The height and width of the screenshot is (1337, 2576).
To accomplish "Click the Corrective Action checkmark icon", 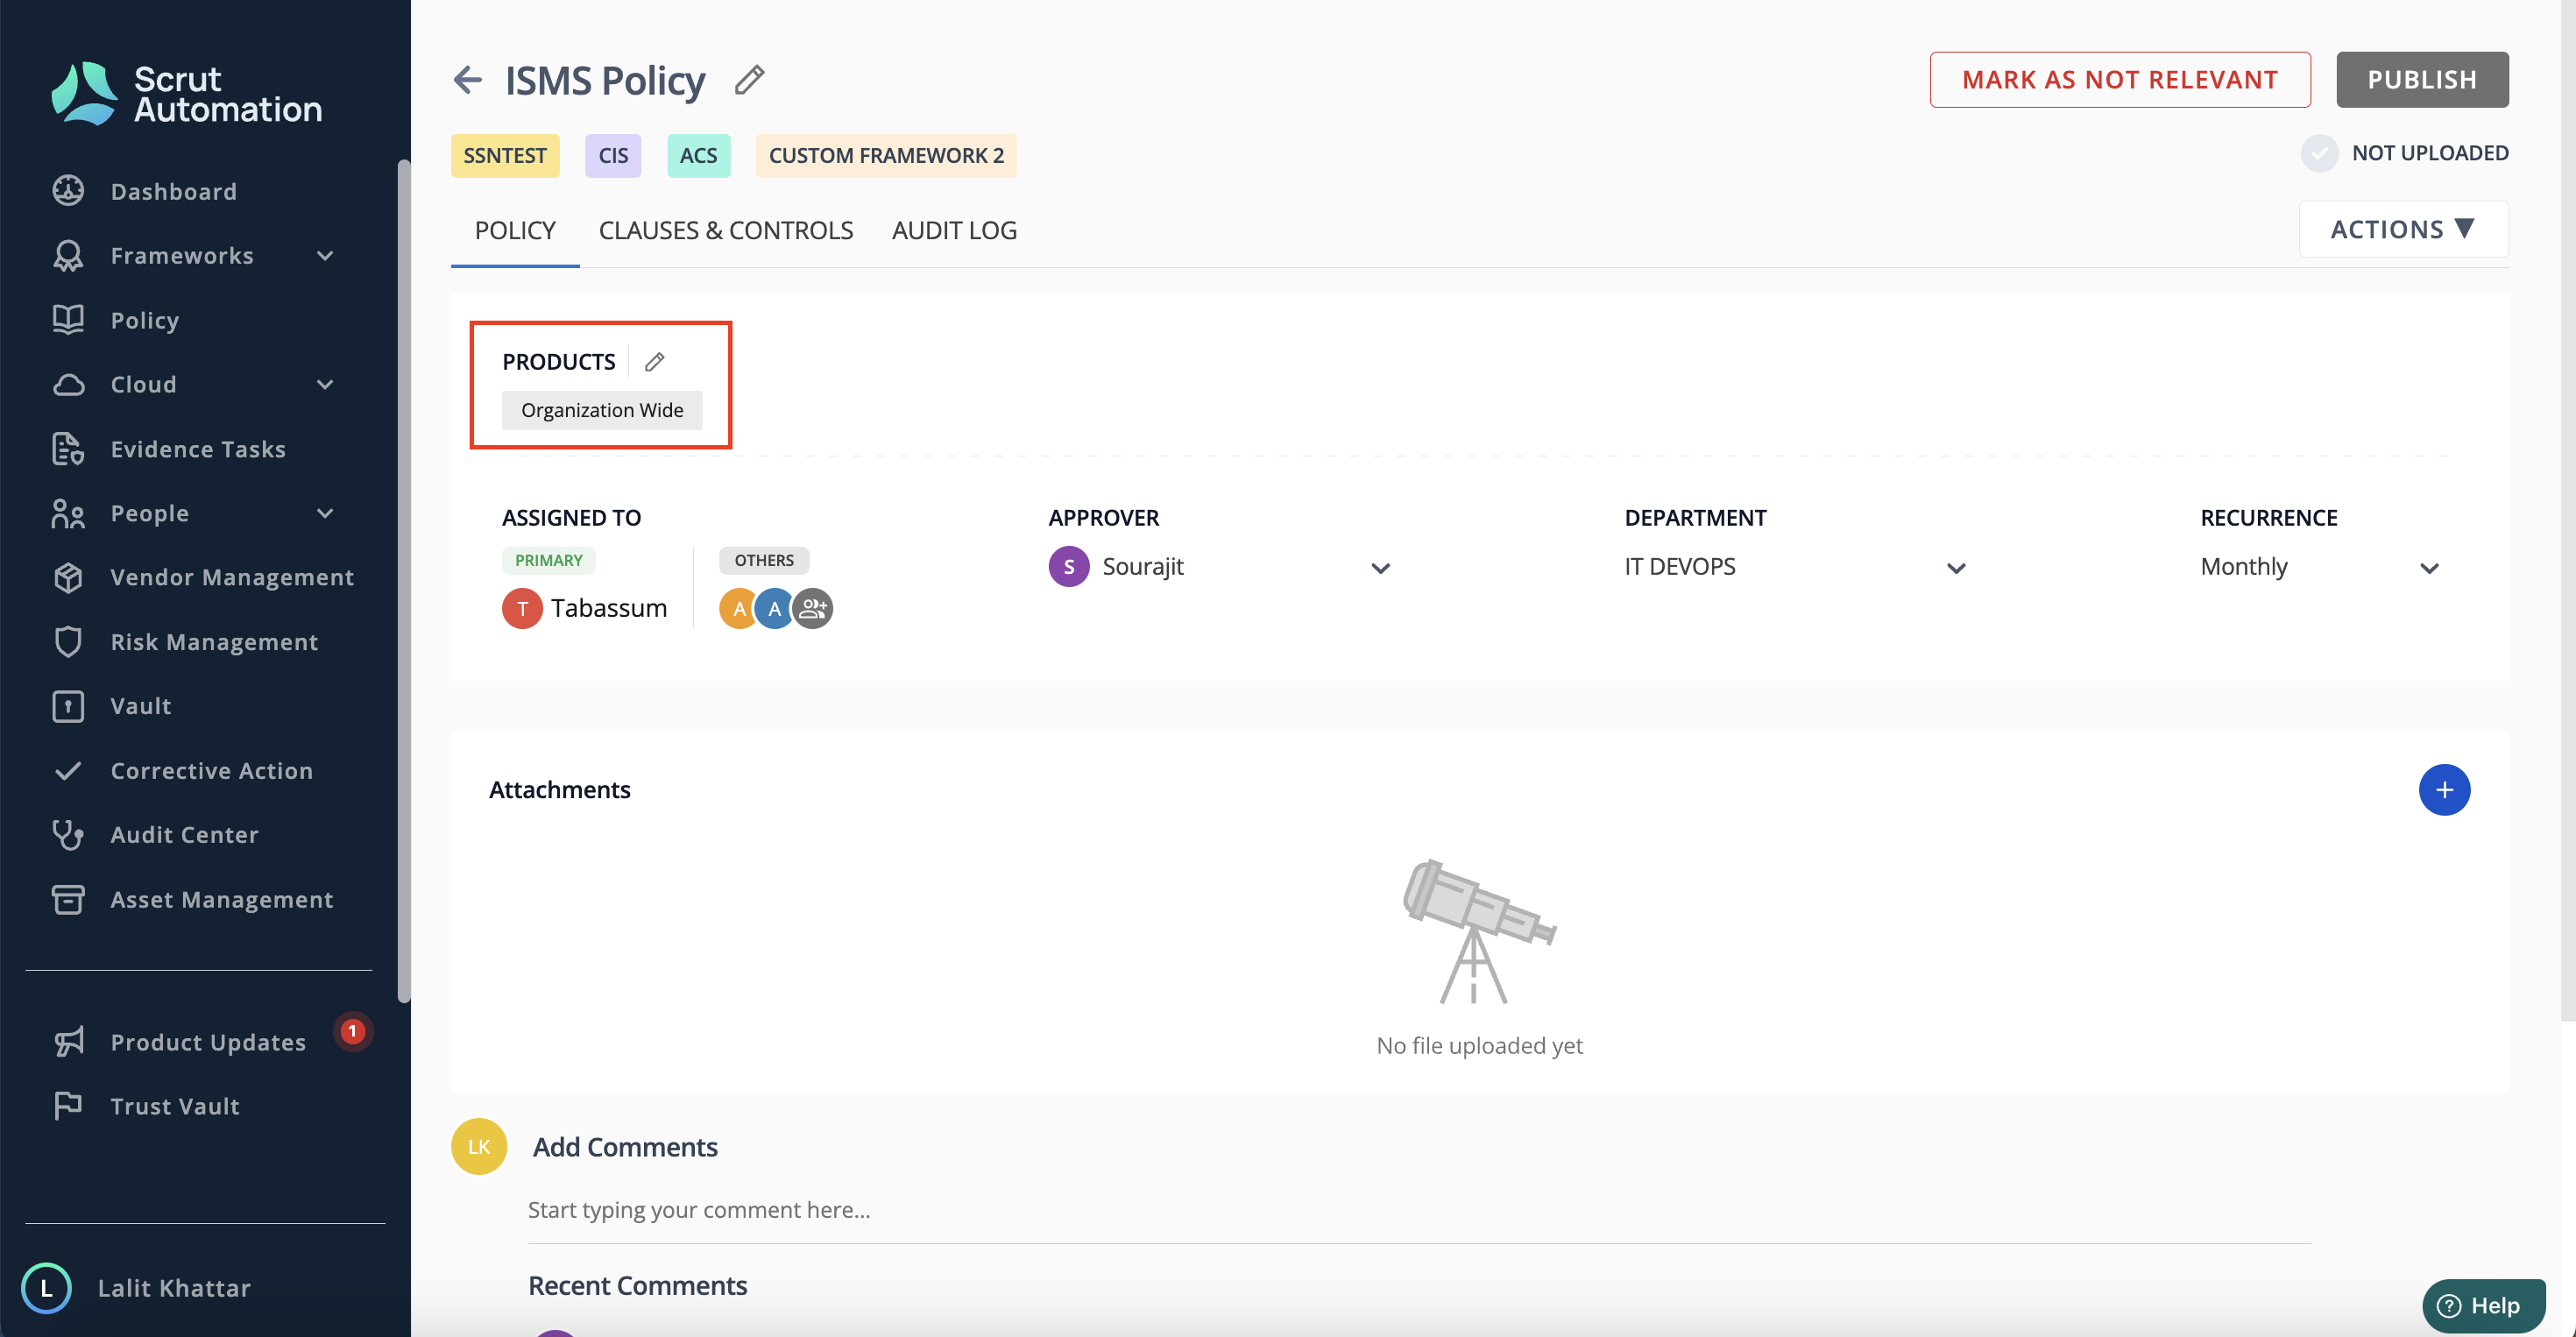I will pos(68,770).
